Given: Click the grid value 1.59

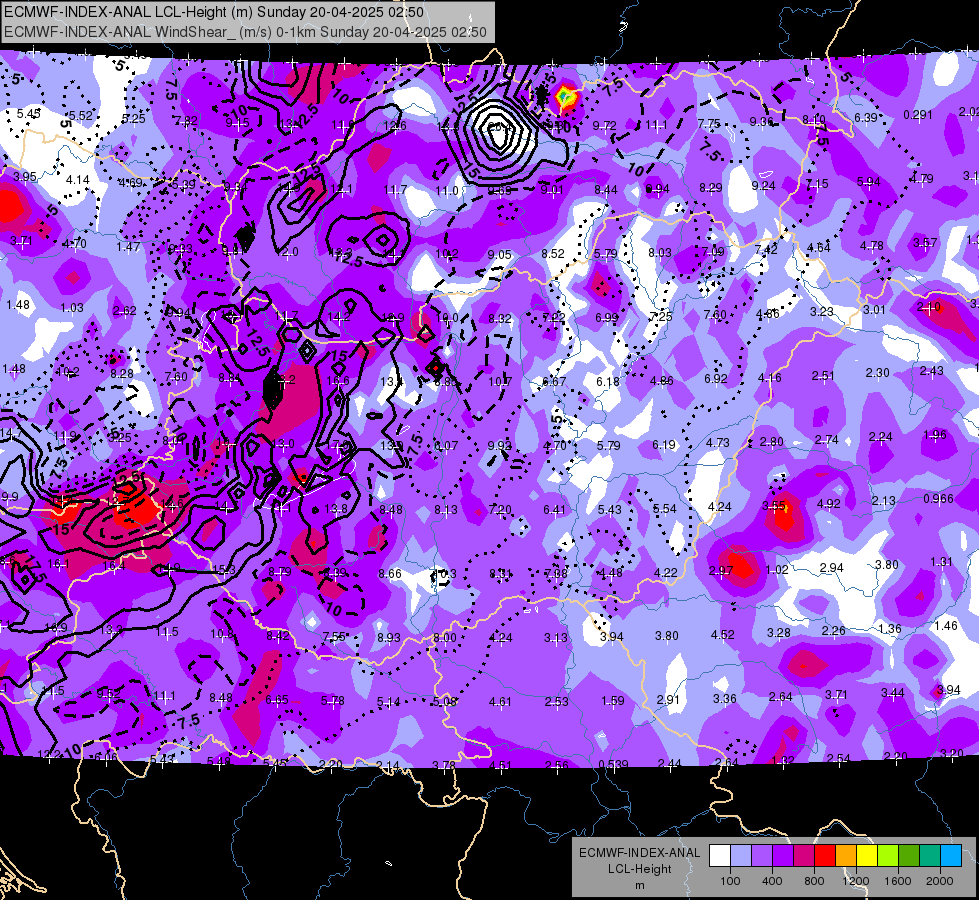Looking at the screenshot, I should pos(612,701).
